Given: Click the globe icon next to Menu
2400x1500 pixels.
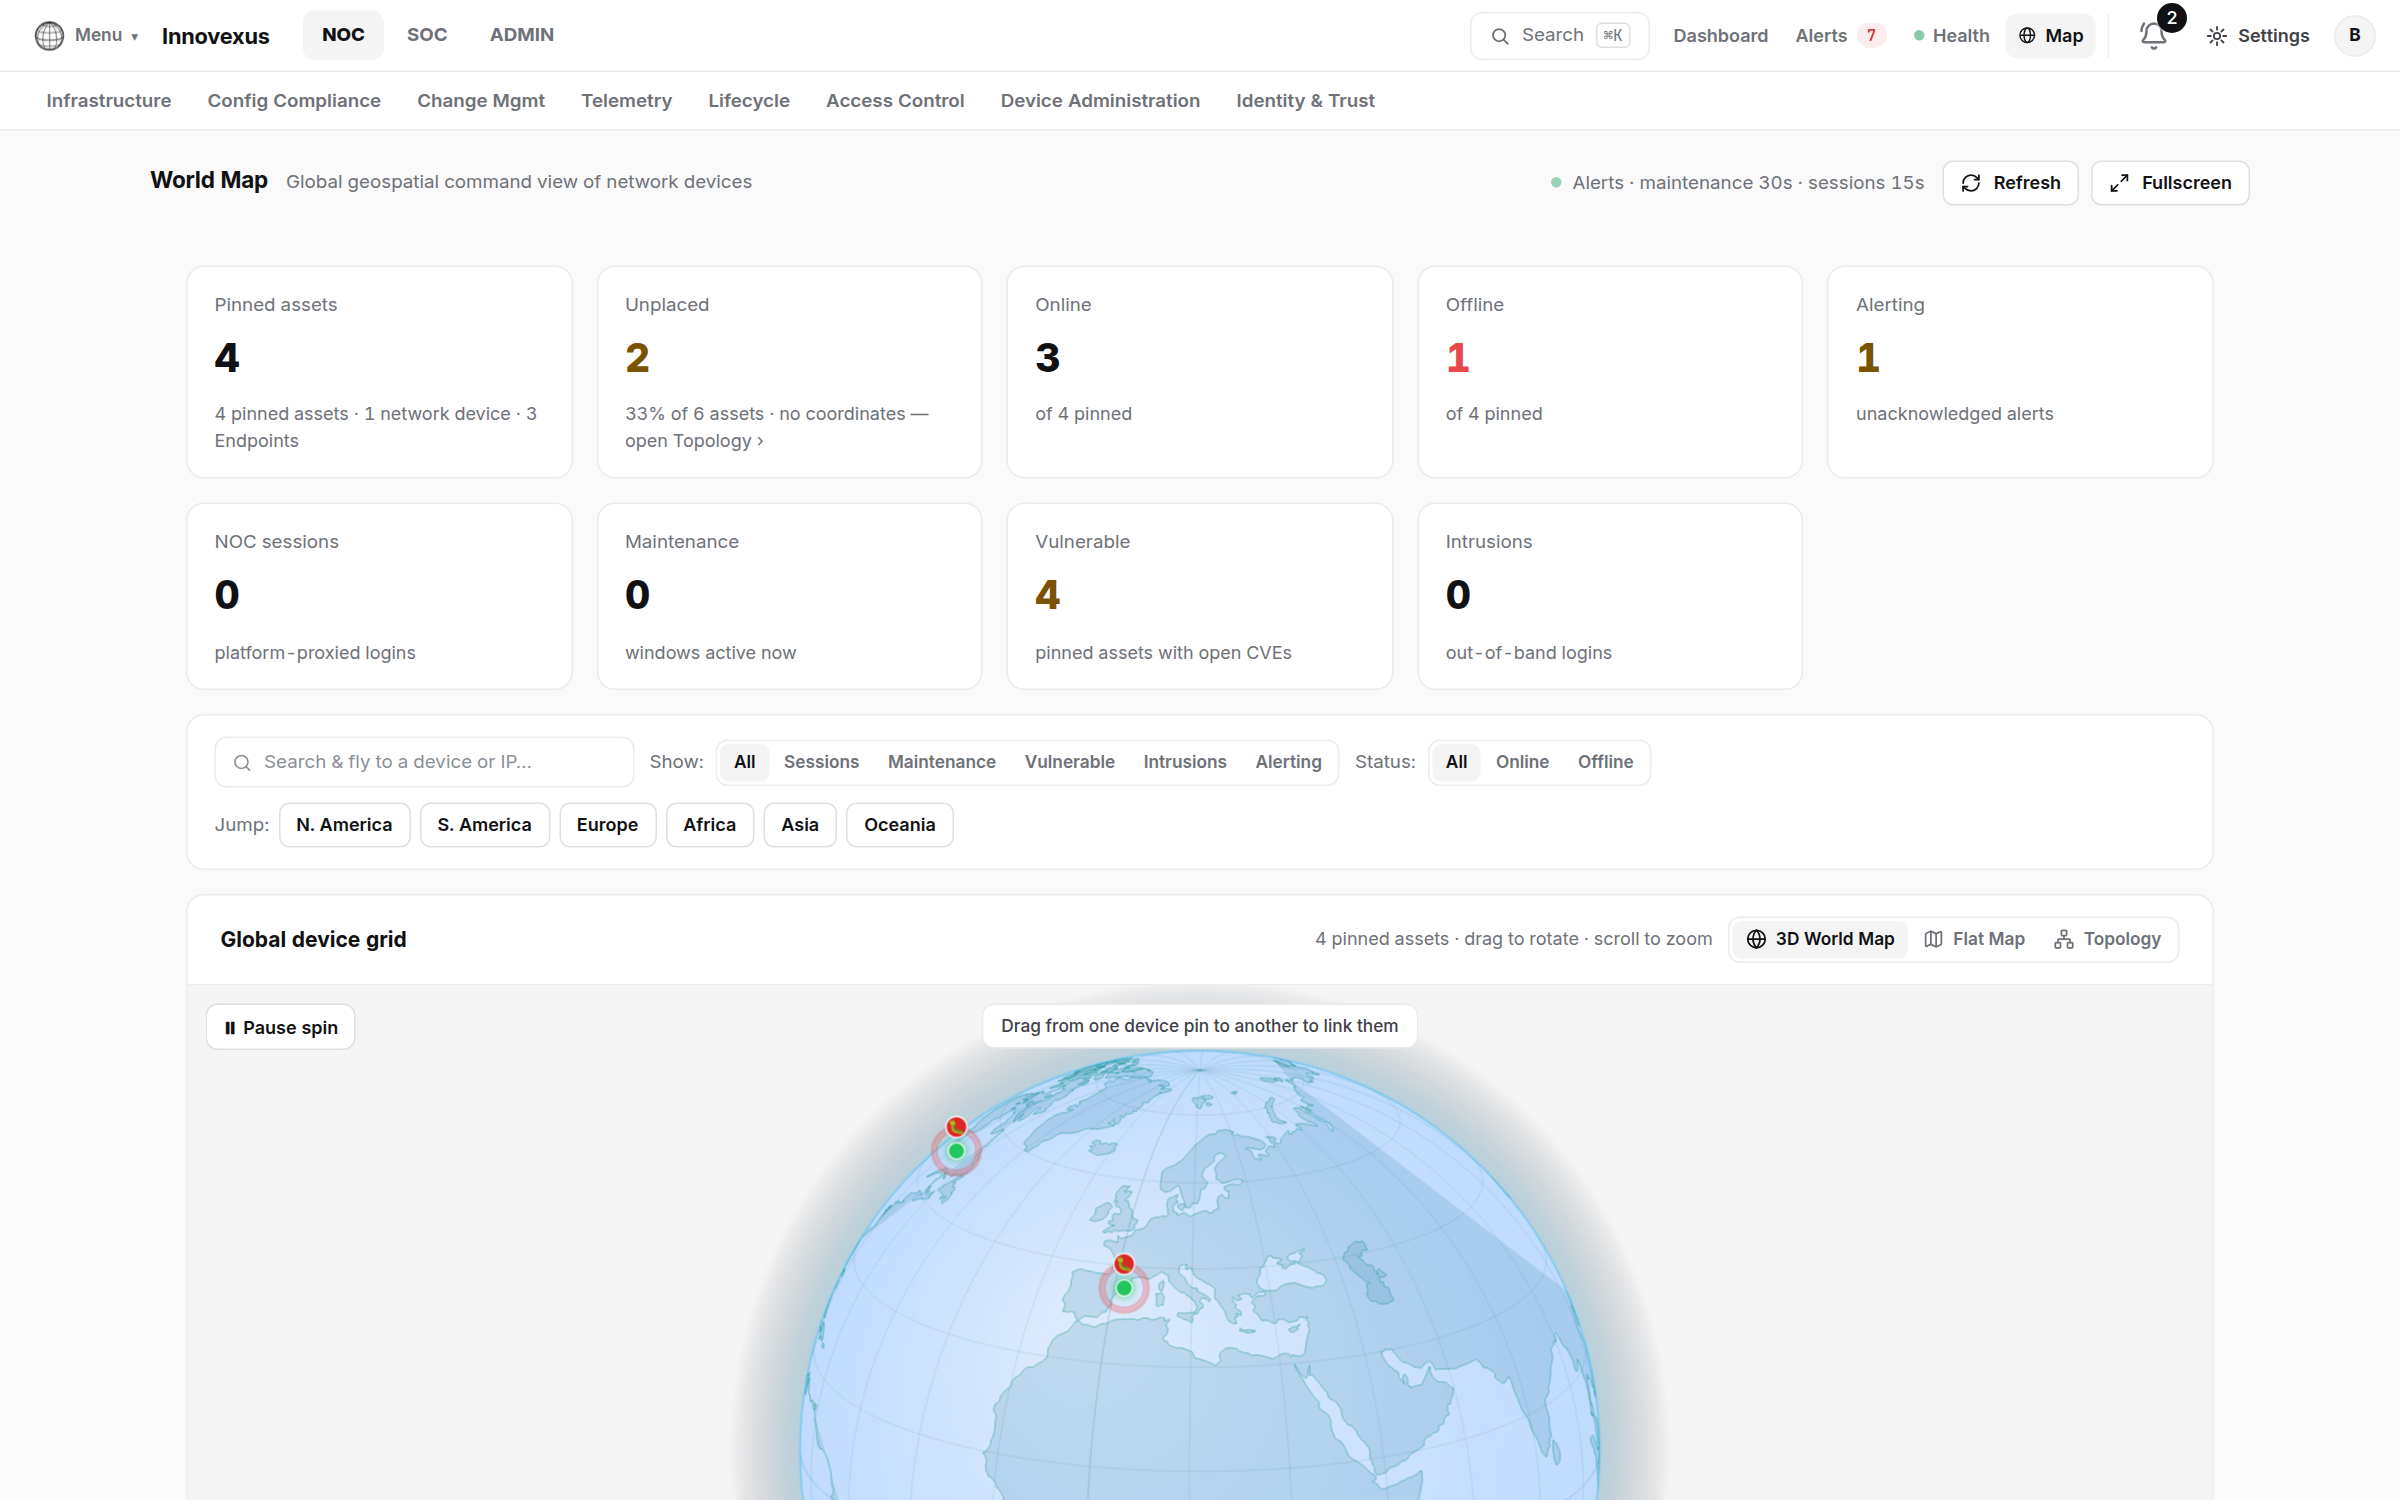Looking at the screenshot, I should pos(49,36).
